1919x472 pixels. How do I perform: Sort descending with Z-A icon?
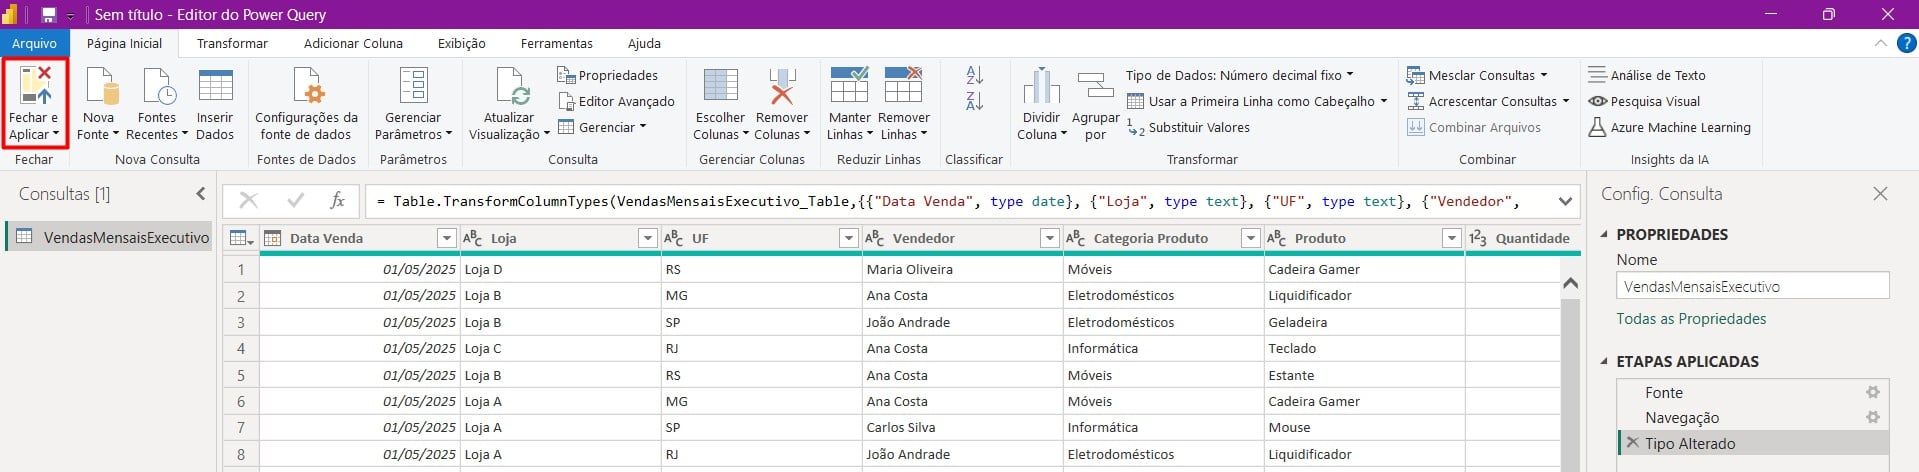(975, 101)
